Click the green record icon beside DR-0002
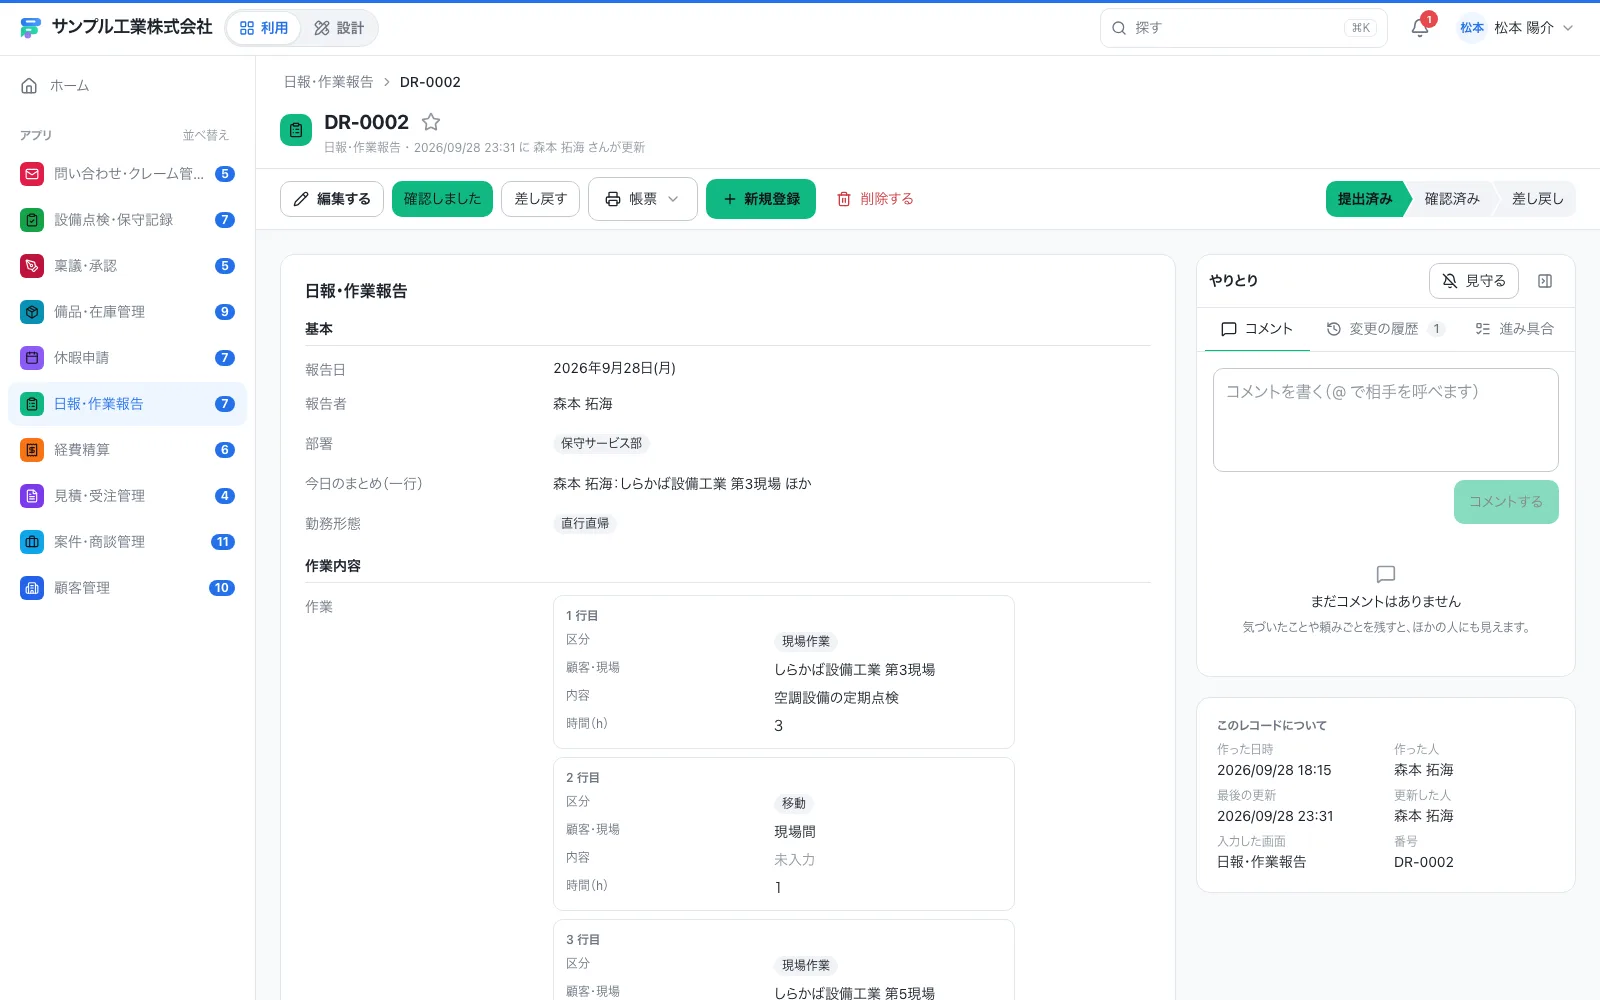Image resolution: width=1600 pixels, height=1000 pixels. 296,130
